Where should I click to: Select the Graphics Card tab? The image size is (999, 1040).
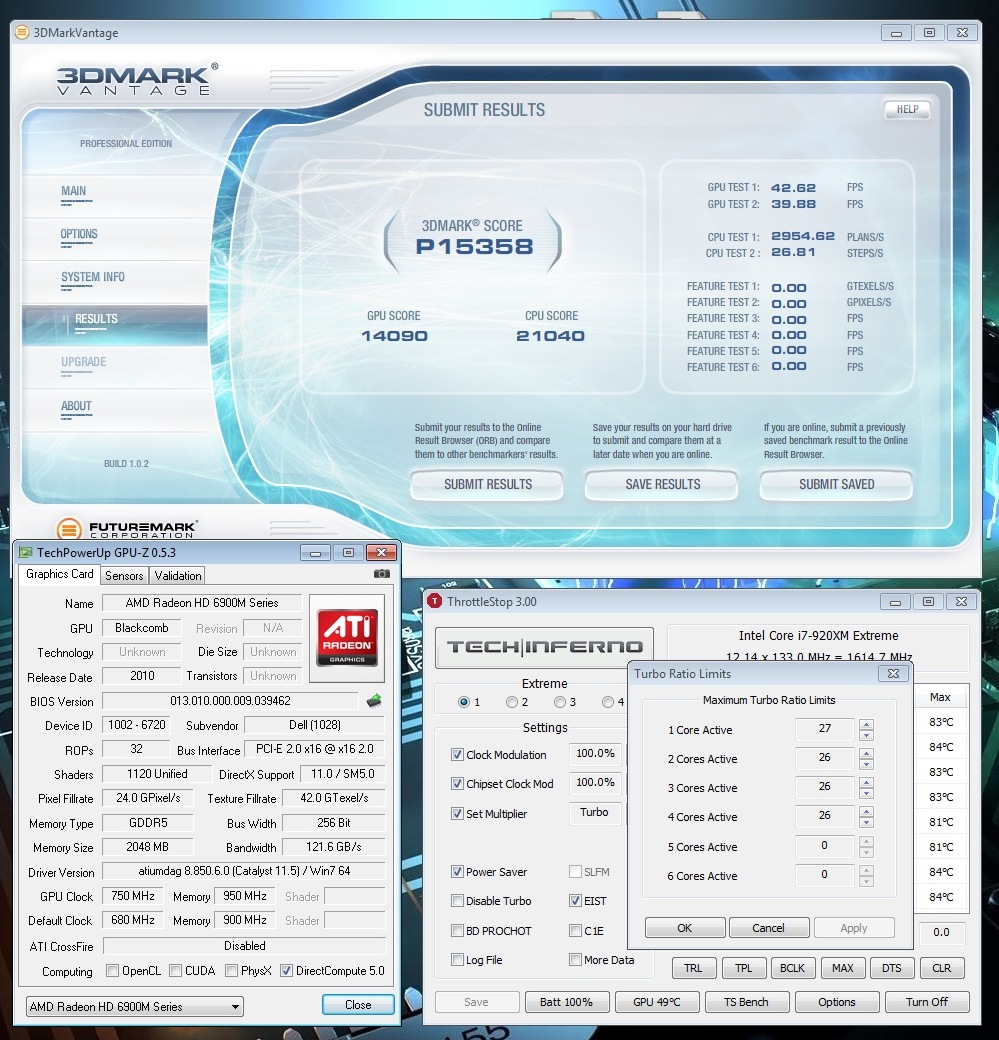coord(60,574)
